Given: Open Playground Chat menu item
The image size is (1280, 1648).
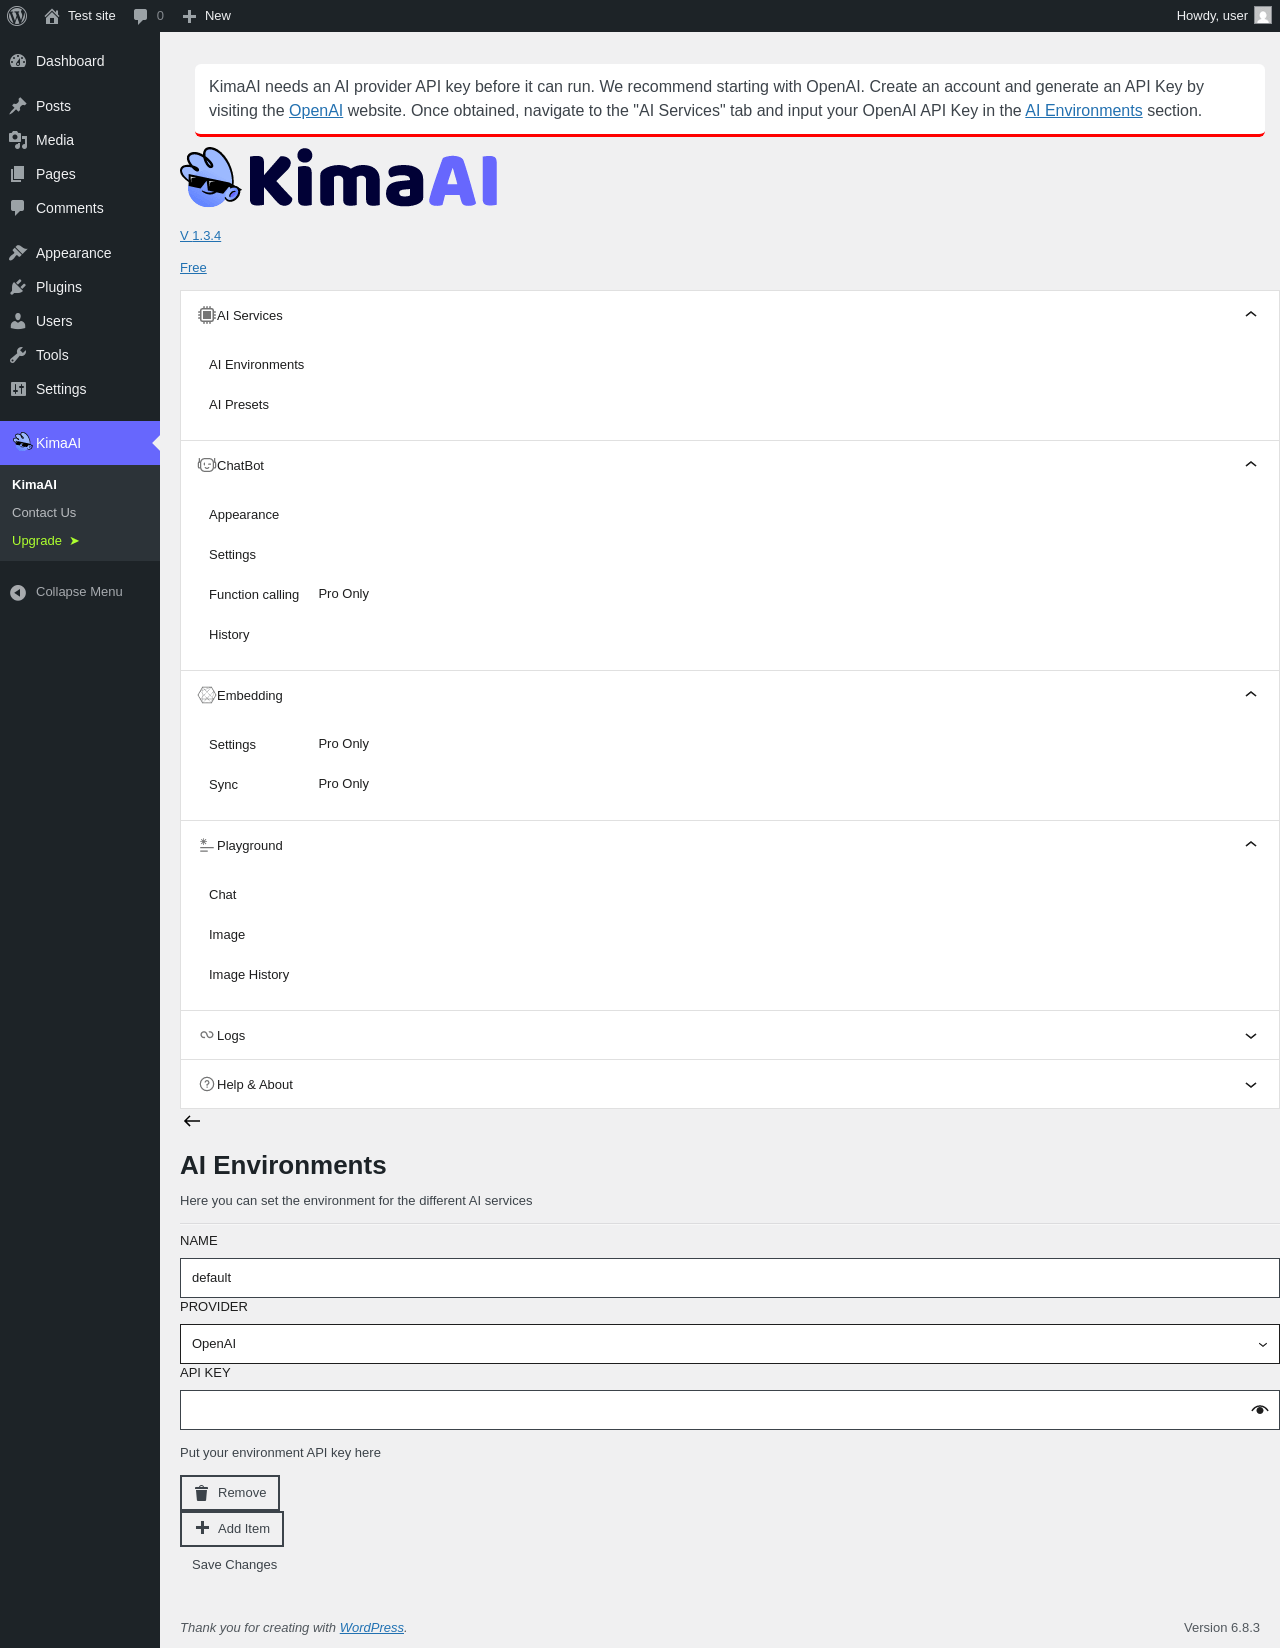Looking at the screenshot, I should click(222, 895).
